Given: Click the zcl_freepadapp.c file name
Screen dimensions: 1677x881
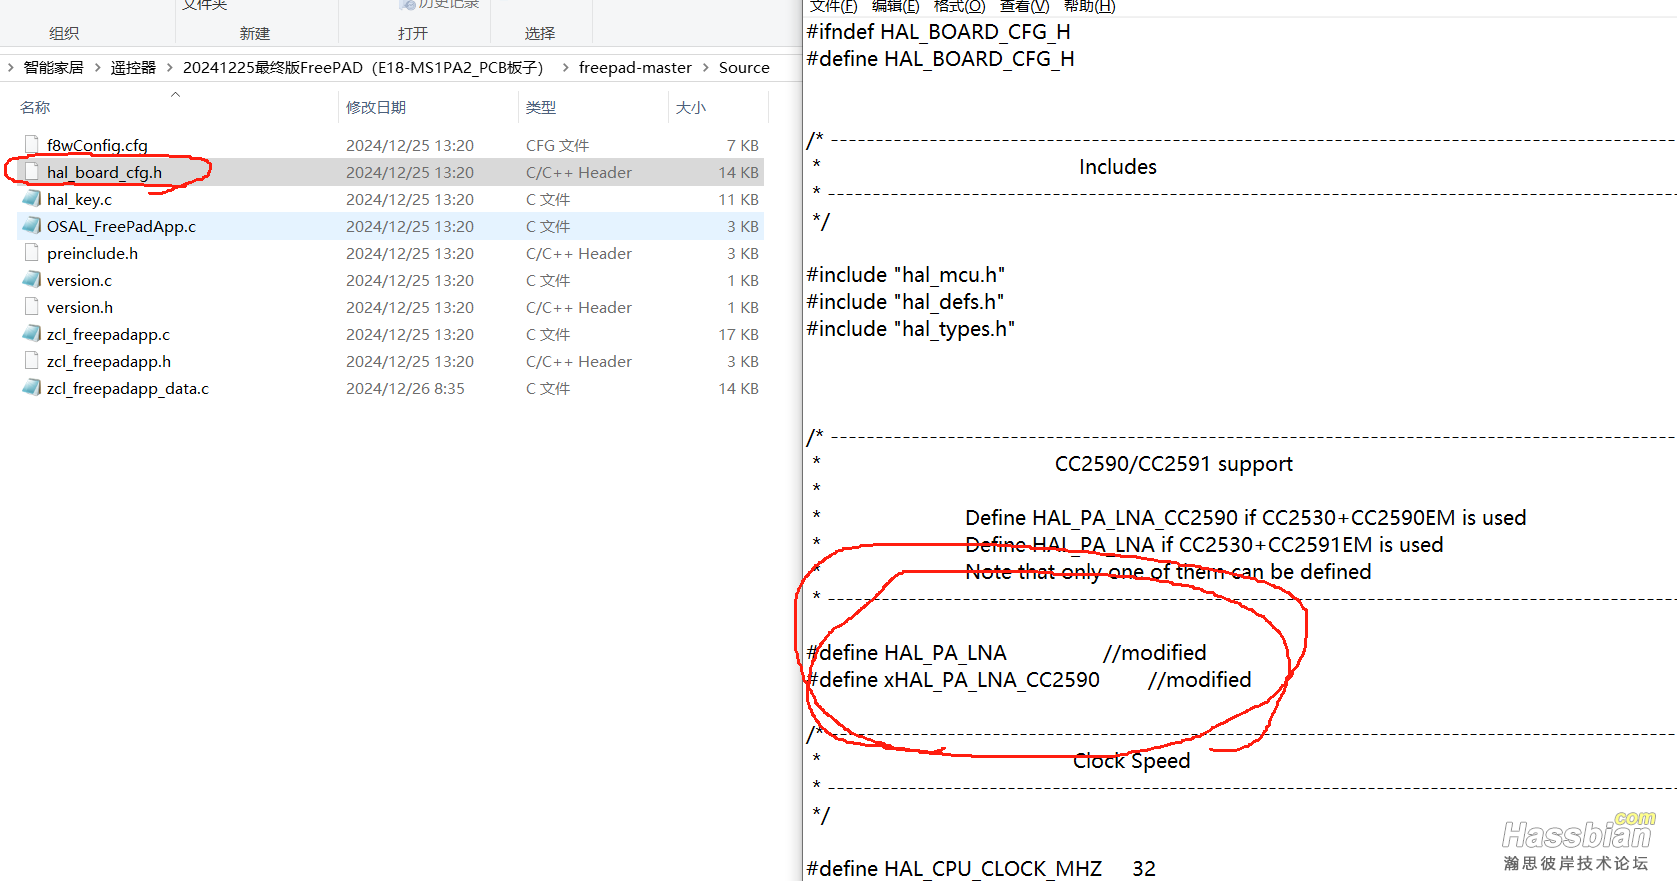Looking at the screenshot, I should click(108, 334).
